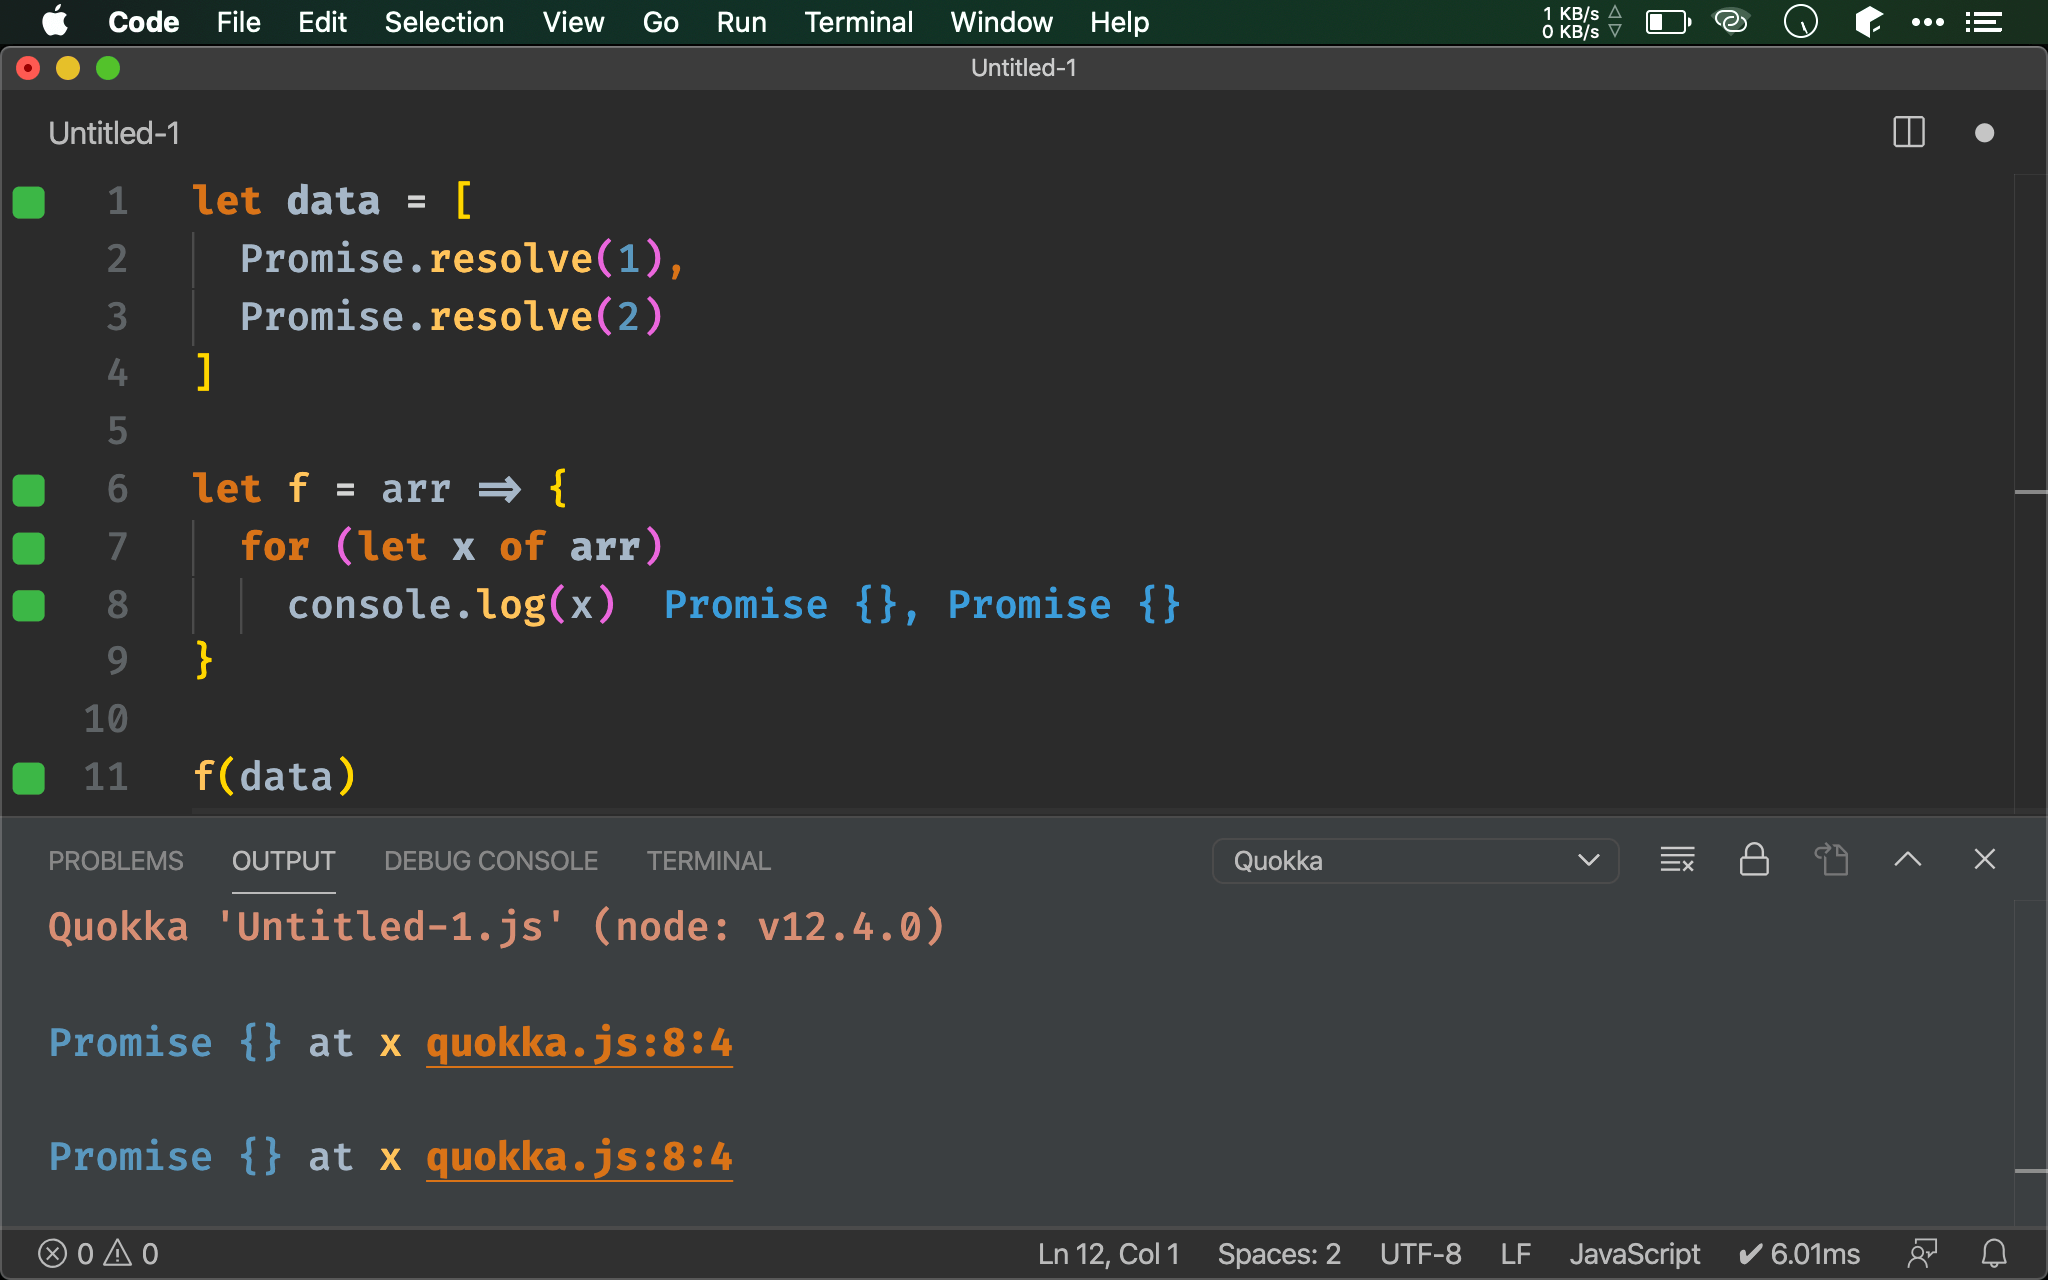This screenshot has width=2048, height=1280.
Task: Open the Code application menu
Action: (143, 22)
